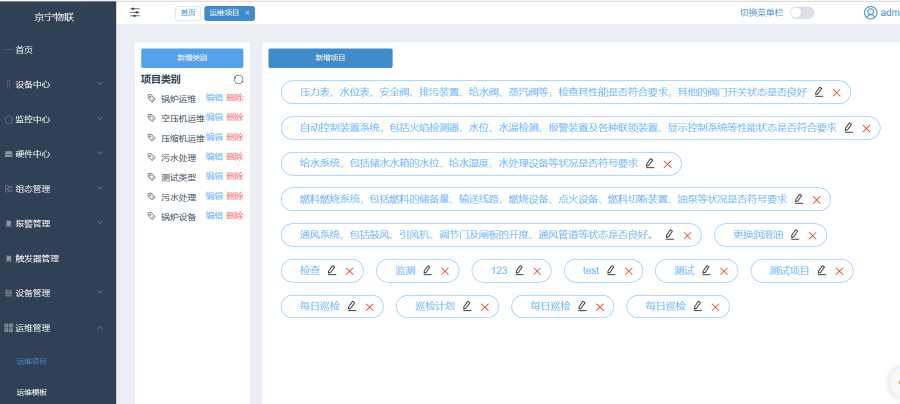Click the pencil icon on 更换润滑油 tag

(795, 235)
